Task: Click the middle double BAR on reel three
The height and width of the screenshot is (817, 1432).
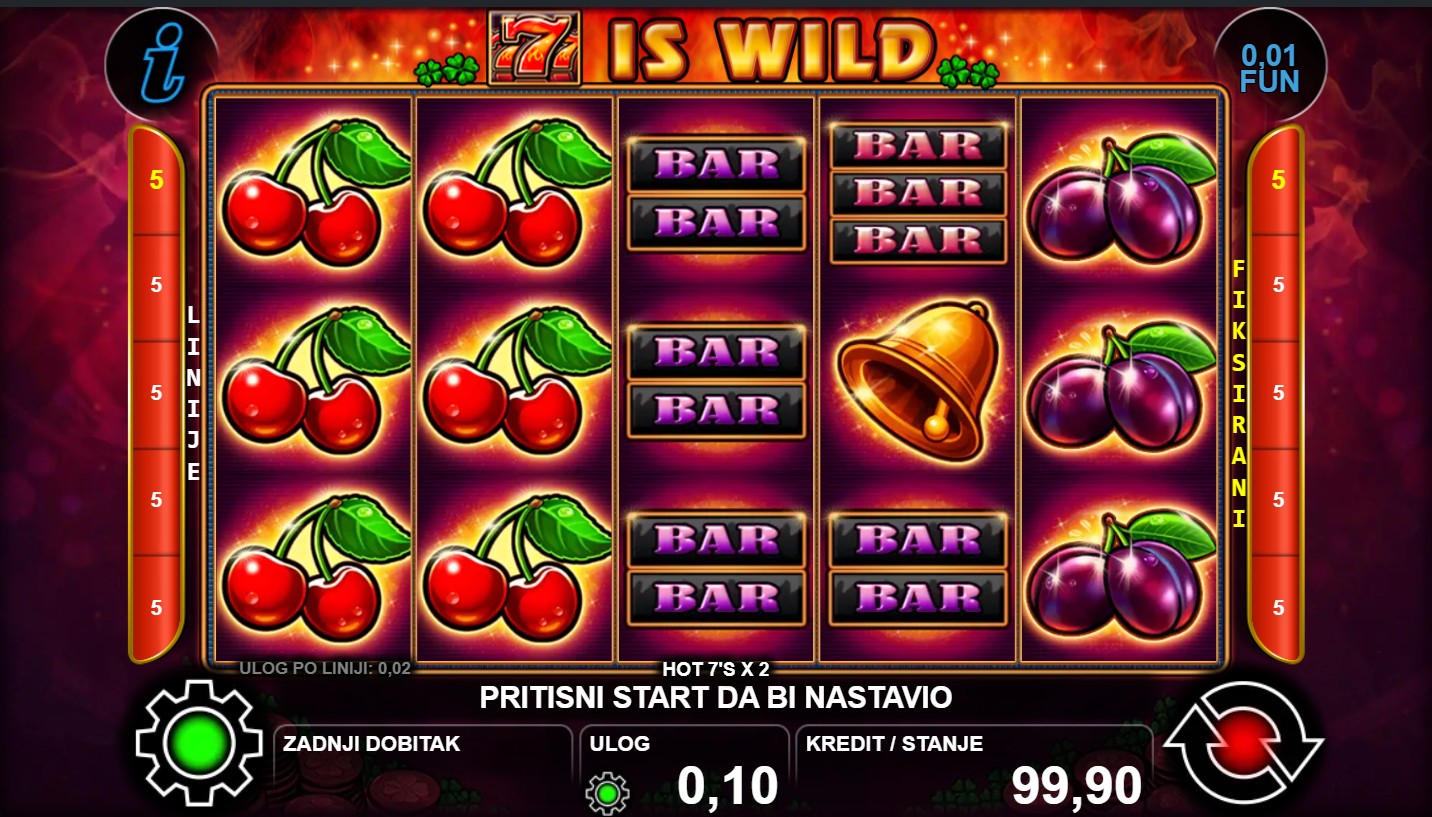Action: click(716, 381)
